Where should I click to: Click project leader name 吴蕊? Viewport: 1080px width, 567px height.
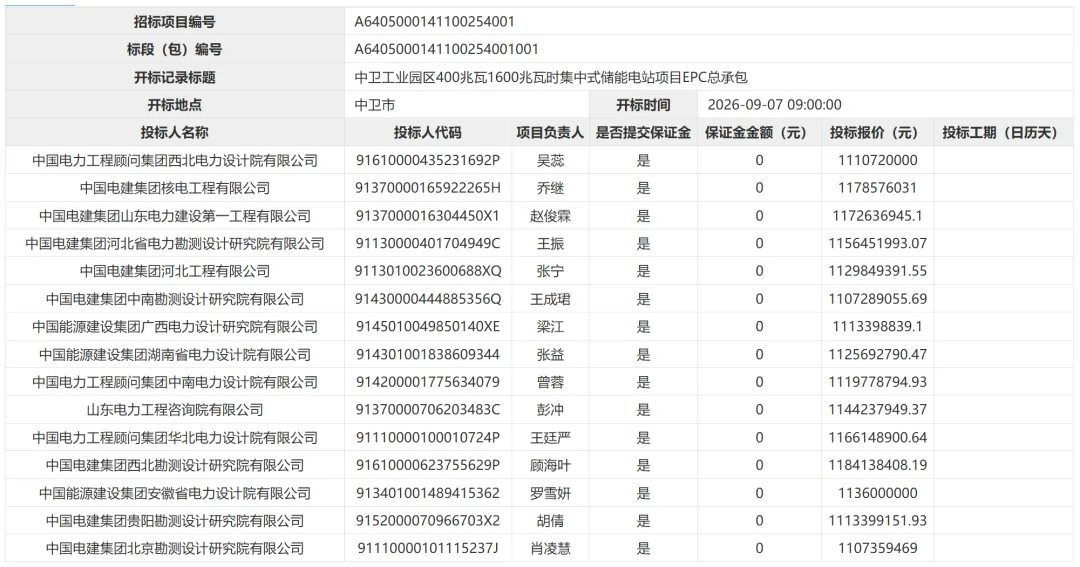[x=550, y=161]
